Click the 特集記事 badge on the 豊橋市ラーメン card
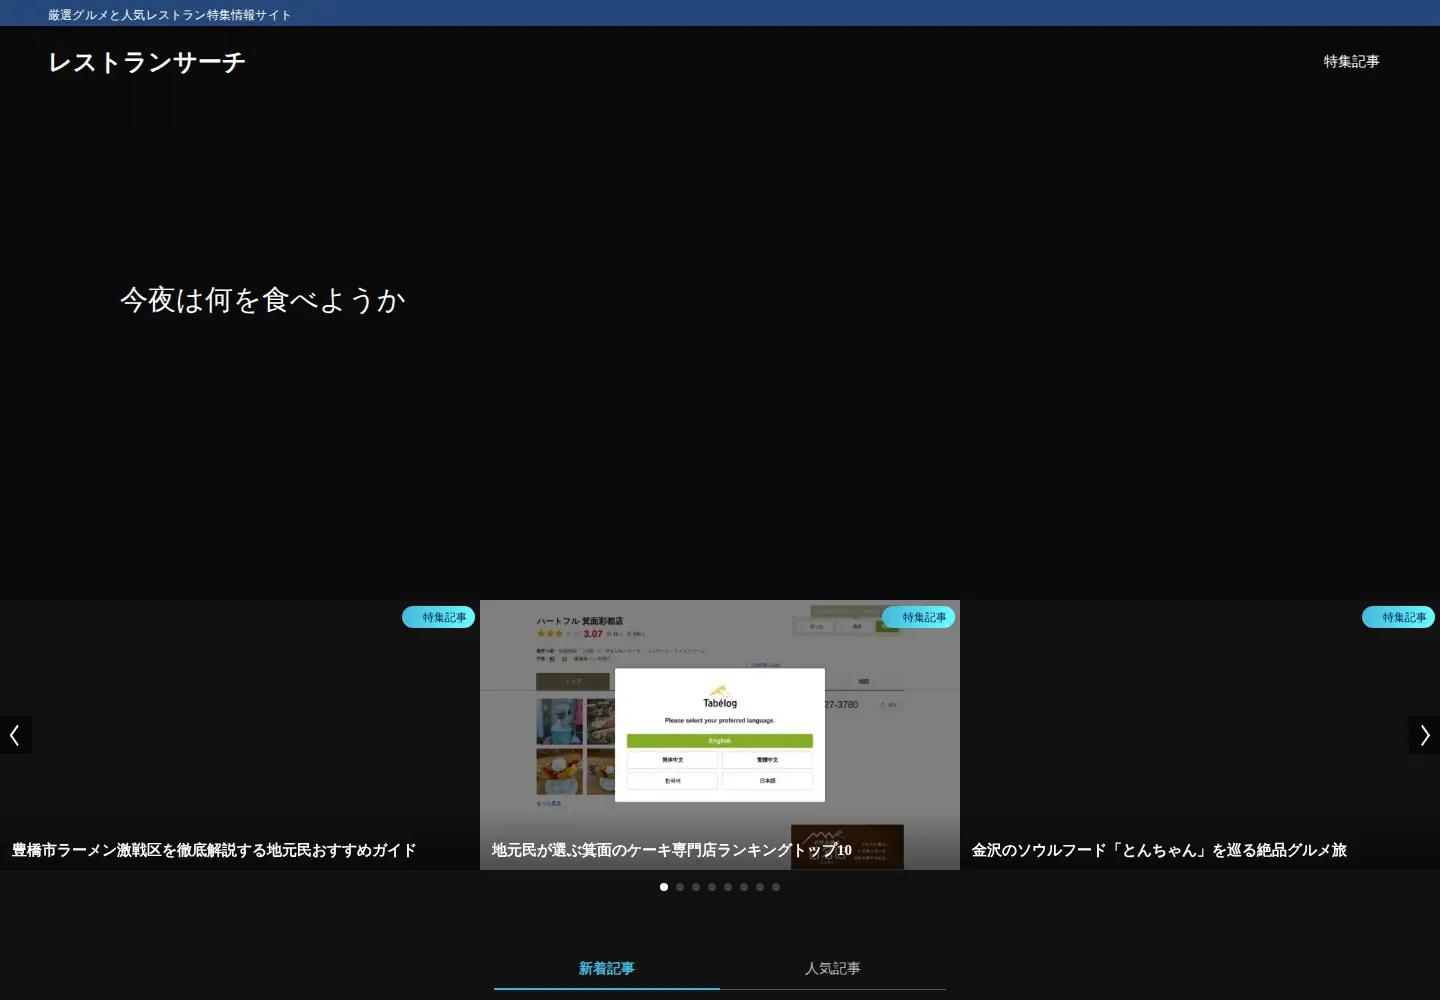The image size is (1440, 1000). (438, 617)
